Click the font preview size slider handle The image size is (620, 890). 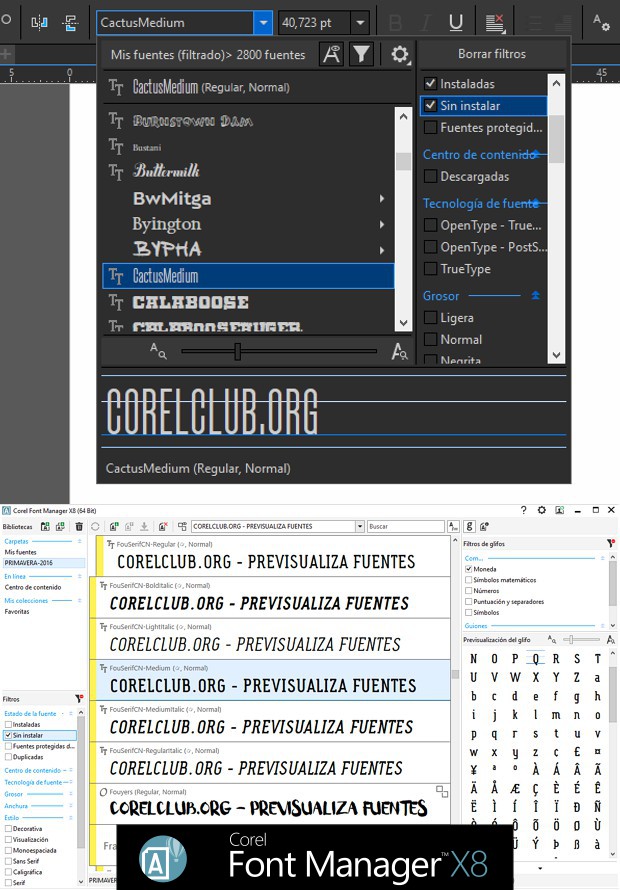tap(237, 351)
